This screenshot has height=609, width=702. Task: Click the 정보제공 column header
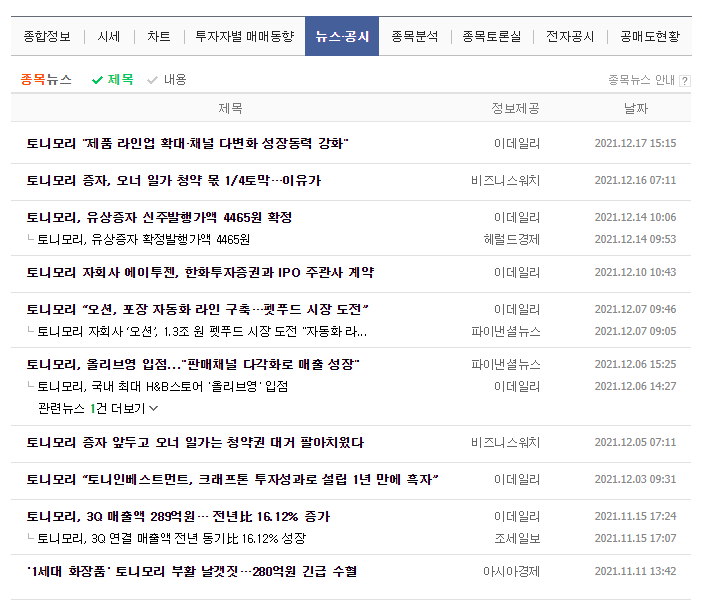tap(515, 108)
